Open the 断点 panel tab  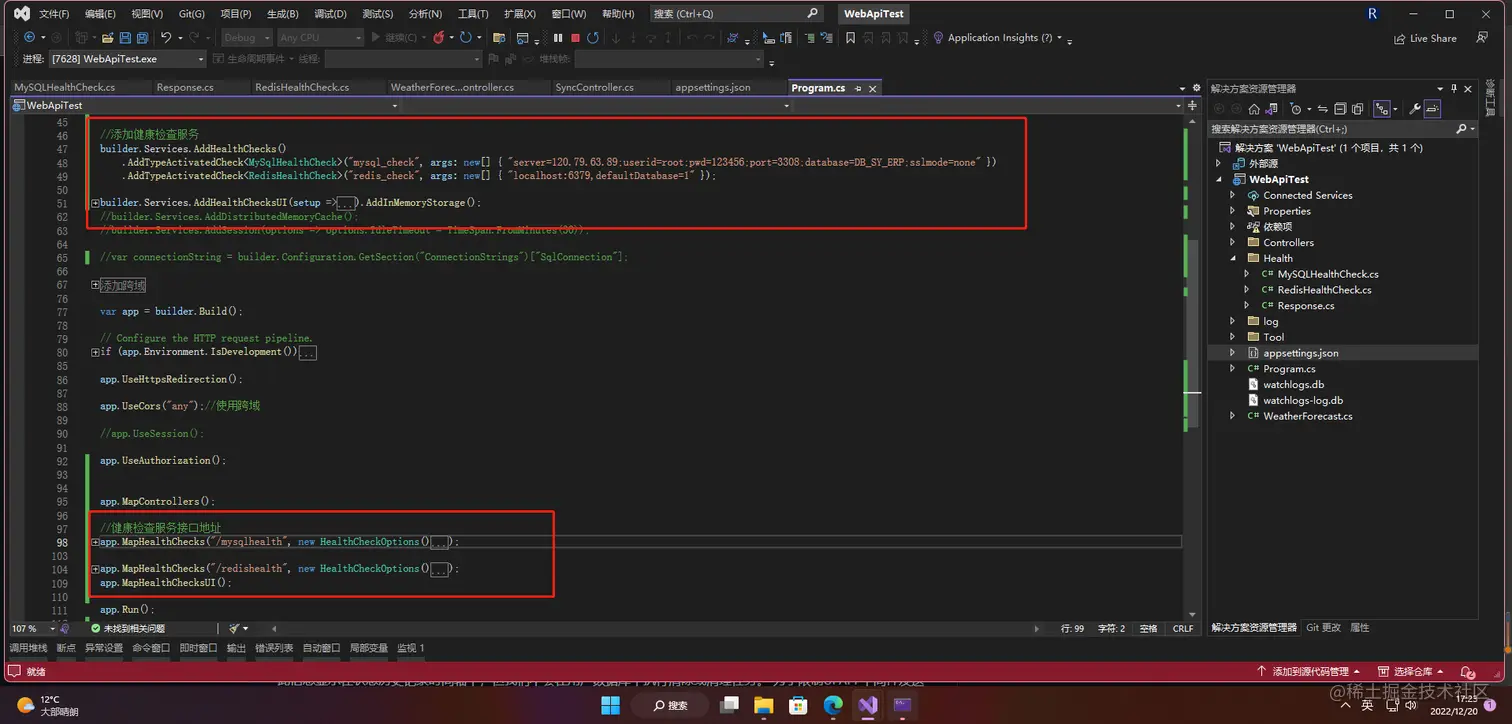(66, 648)
